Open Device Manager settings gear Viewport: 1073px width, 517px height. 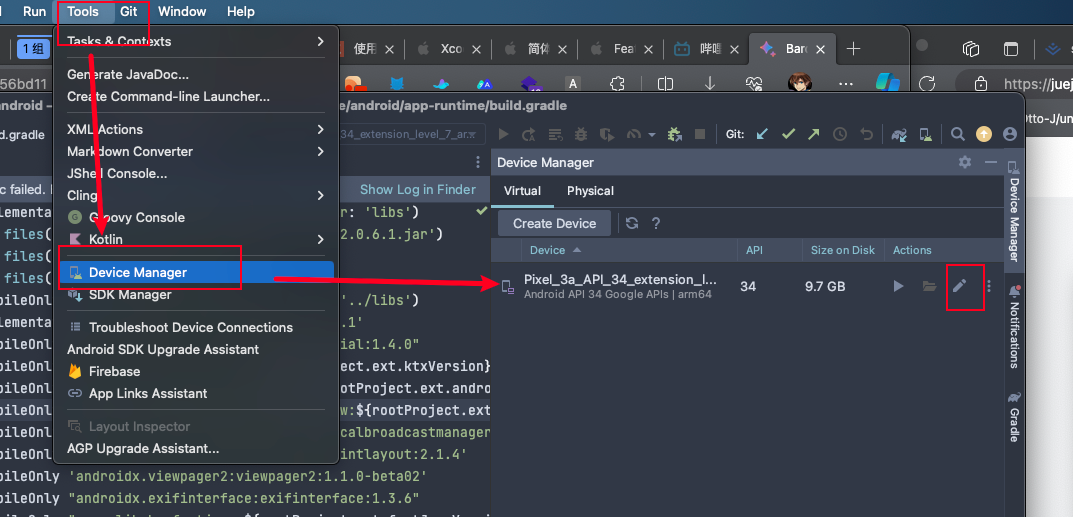click(964, 162)
